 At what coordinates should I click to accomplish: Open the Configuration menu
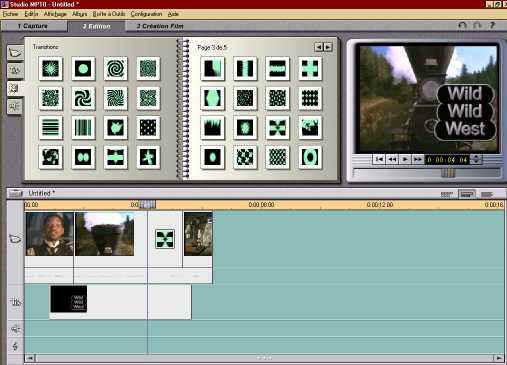[x=146, y=14]
